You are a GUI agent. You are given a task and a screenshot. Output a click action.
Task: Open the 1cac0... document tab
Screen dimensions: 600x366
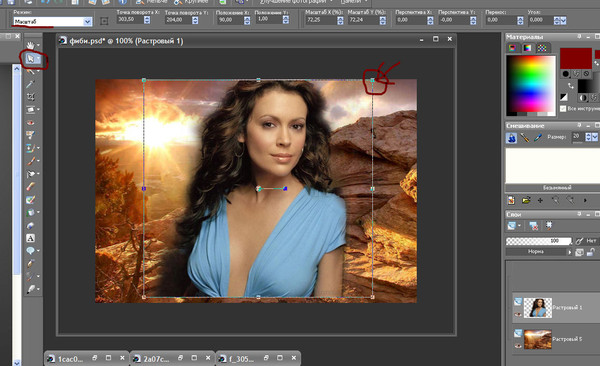[x=86, y=359]
